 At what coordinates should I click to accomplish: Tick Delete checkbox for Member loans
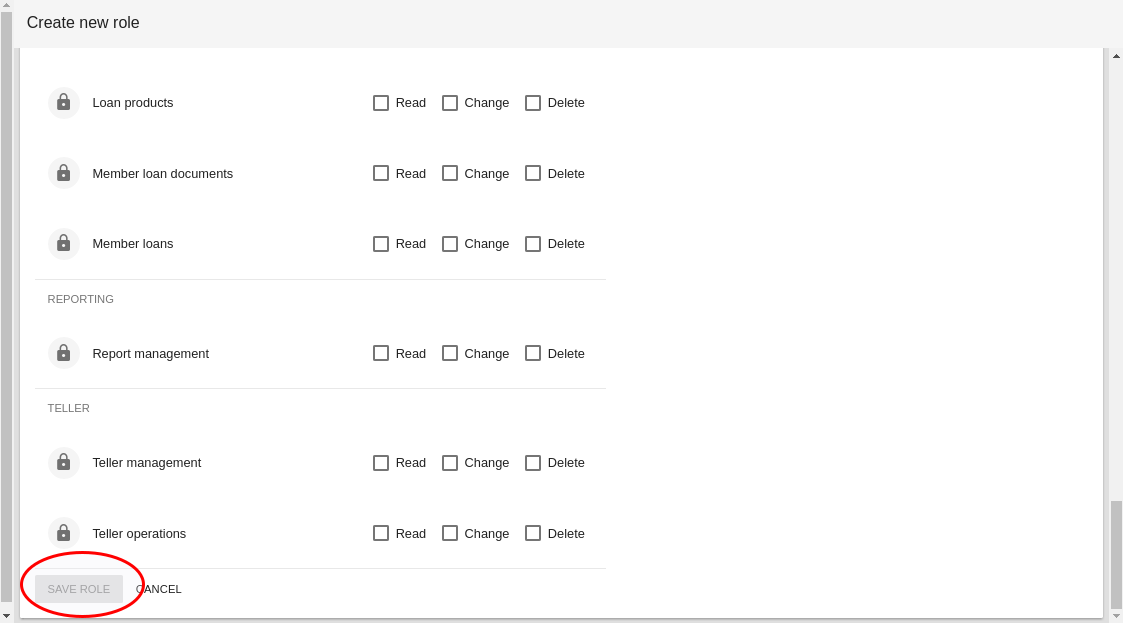point(533,244)
